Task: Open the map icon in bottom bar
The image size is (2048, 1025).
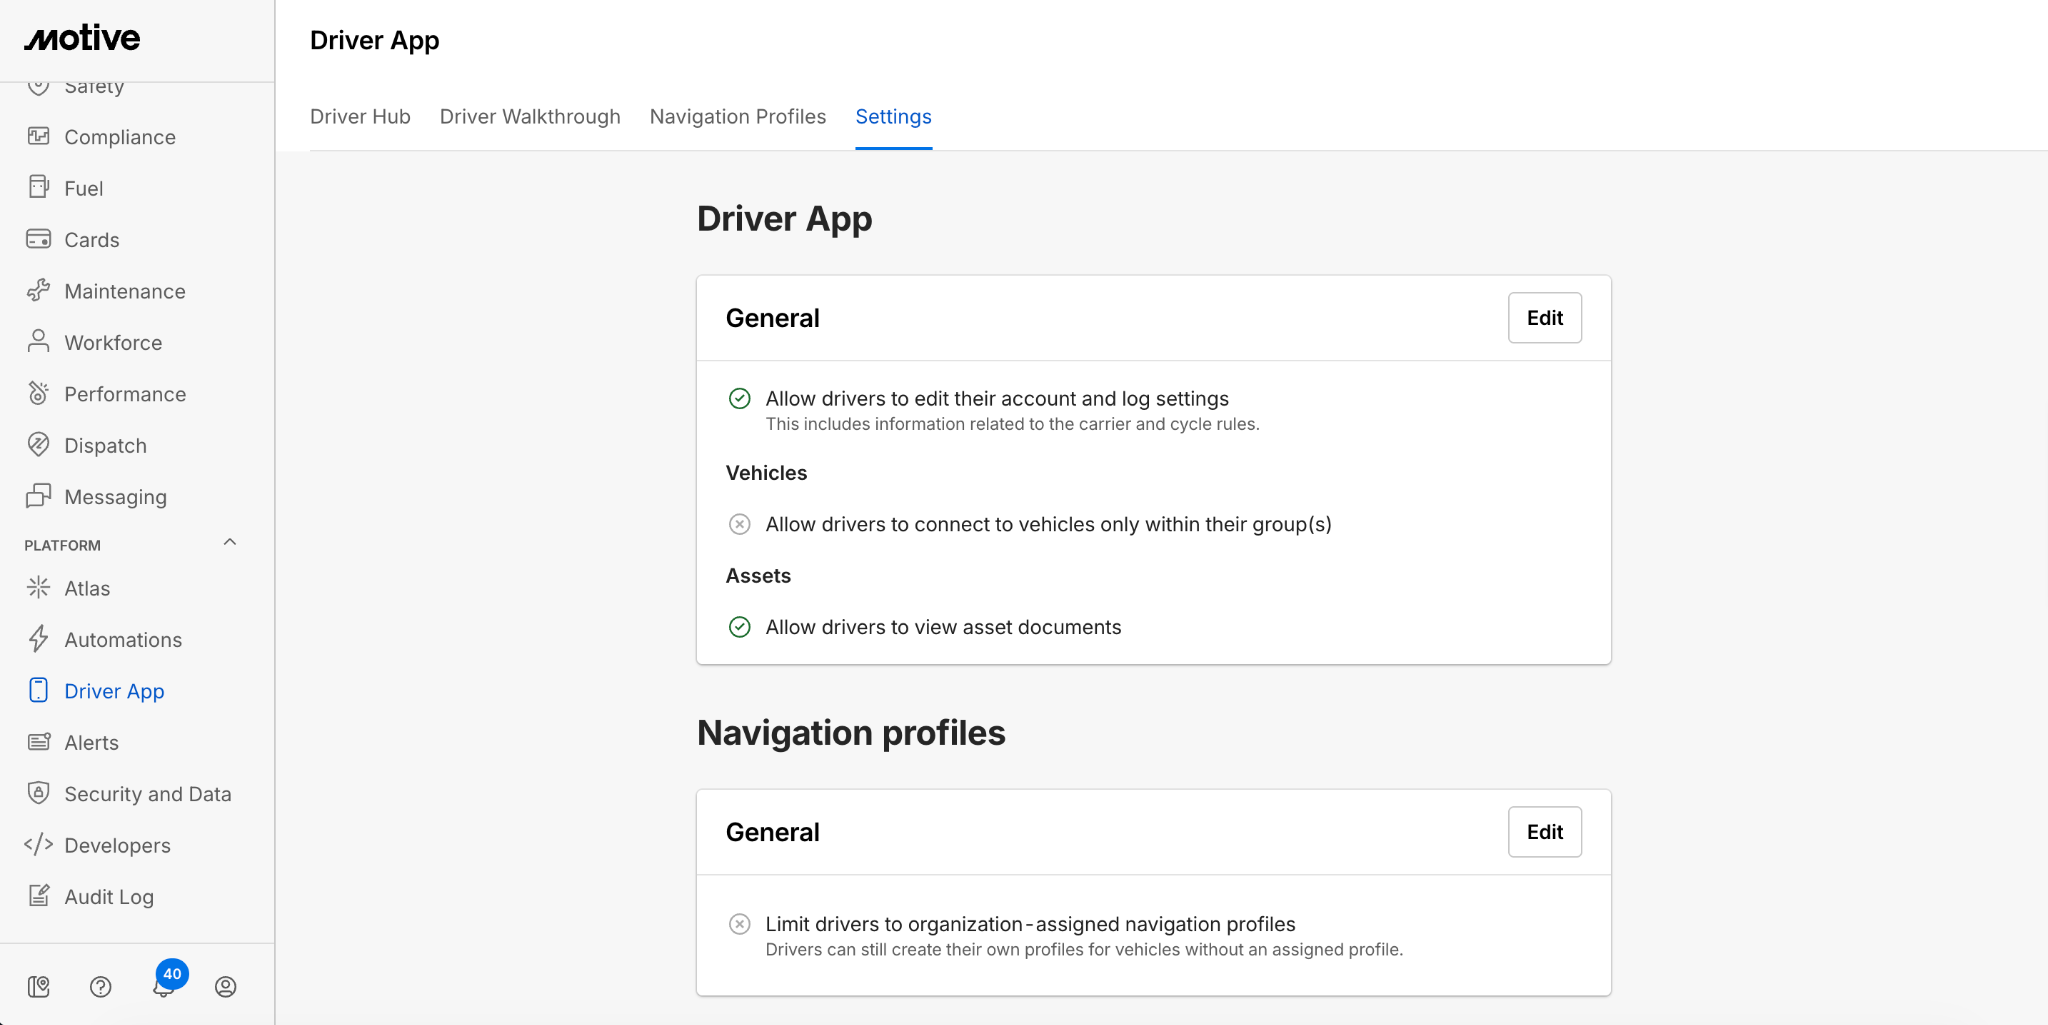Action: click(39, 987)
